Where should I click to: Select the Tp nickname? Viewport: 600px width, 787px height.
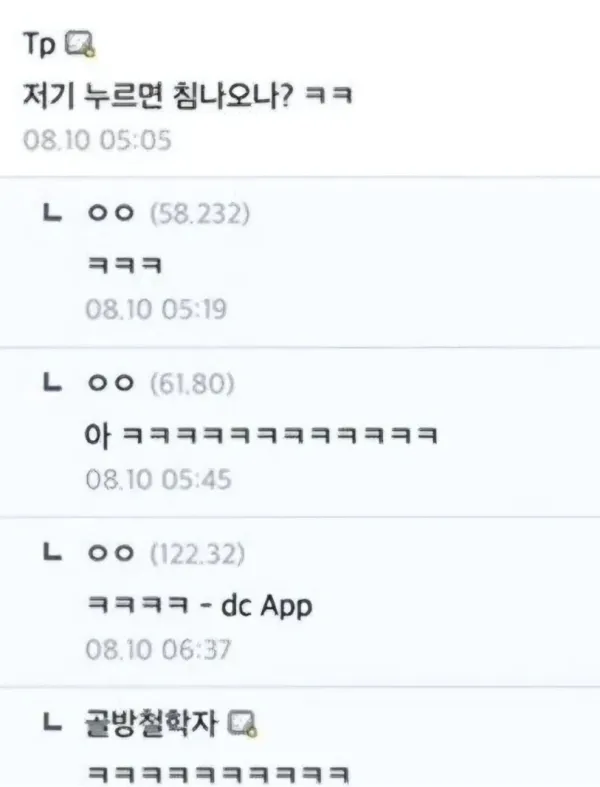[39, 45]
